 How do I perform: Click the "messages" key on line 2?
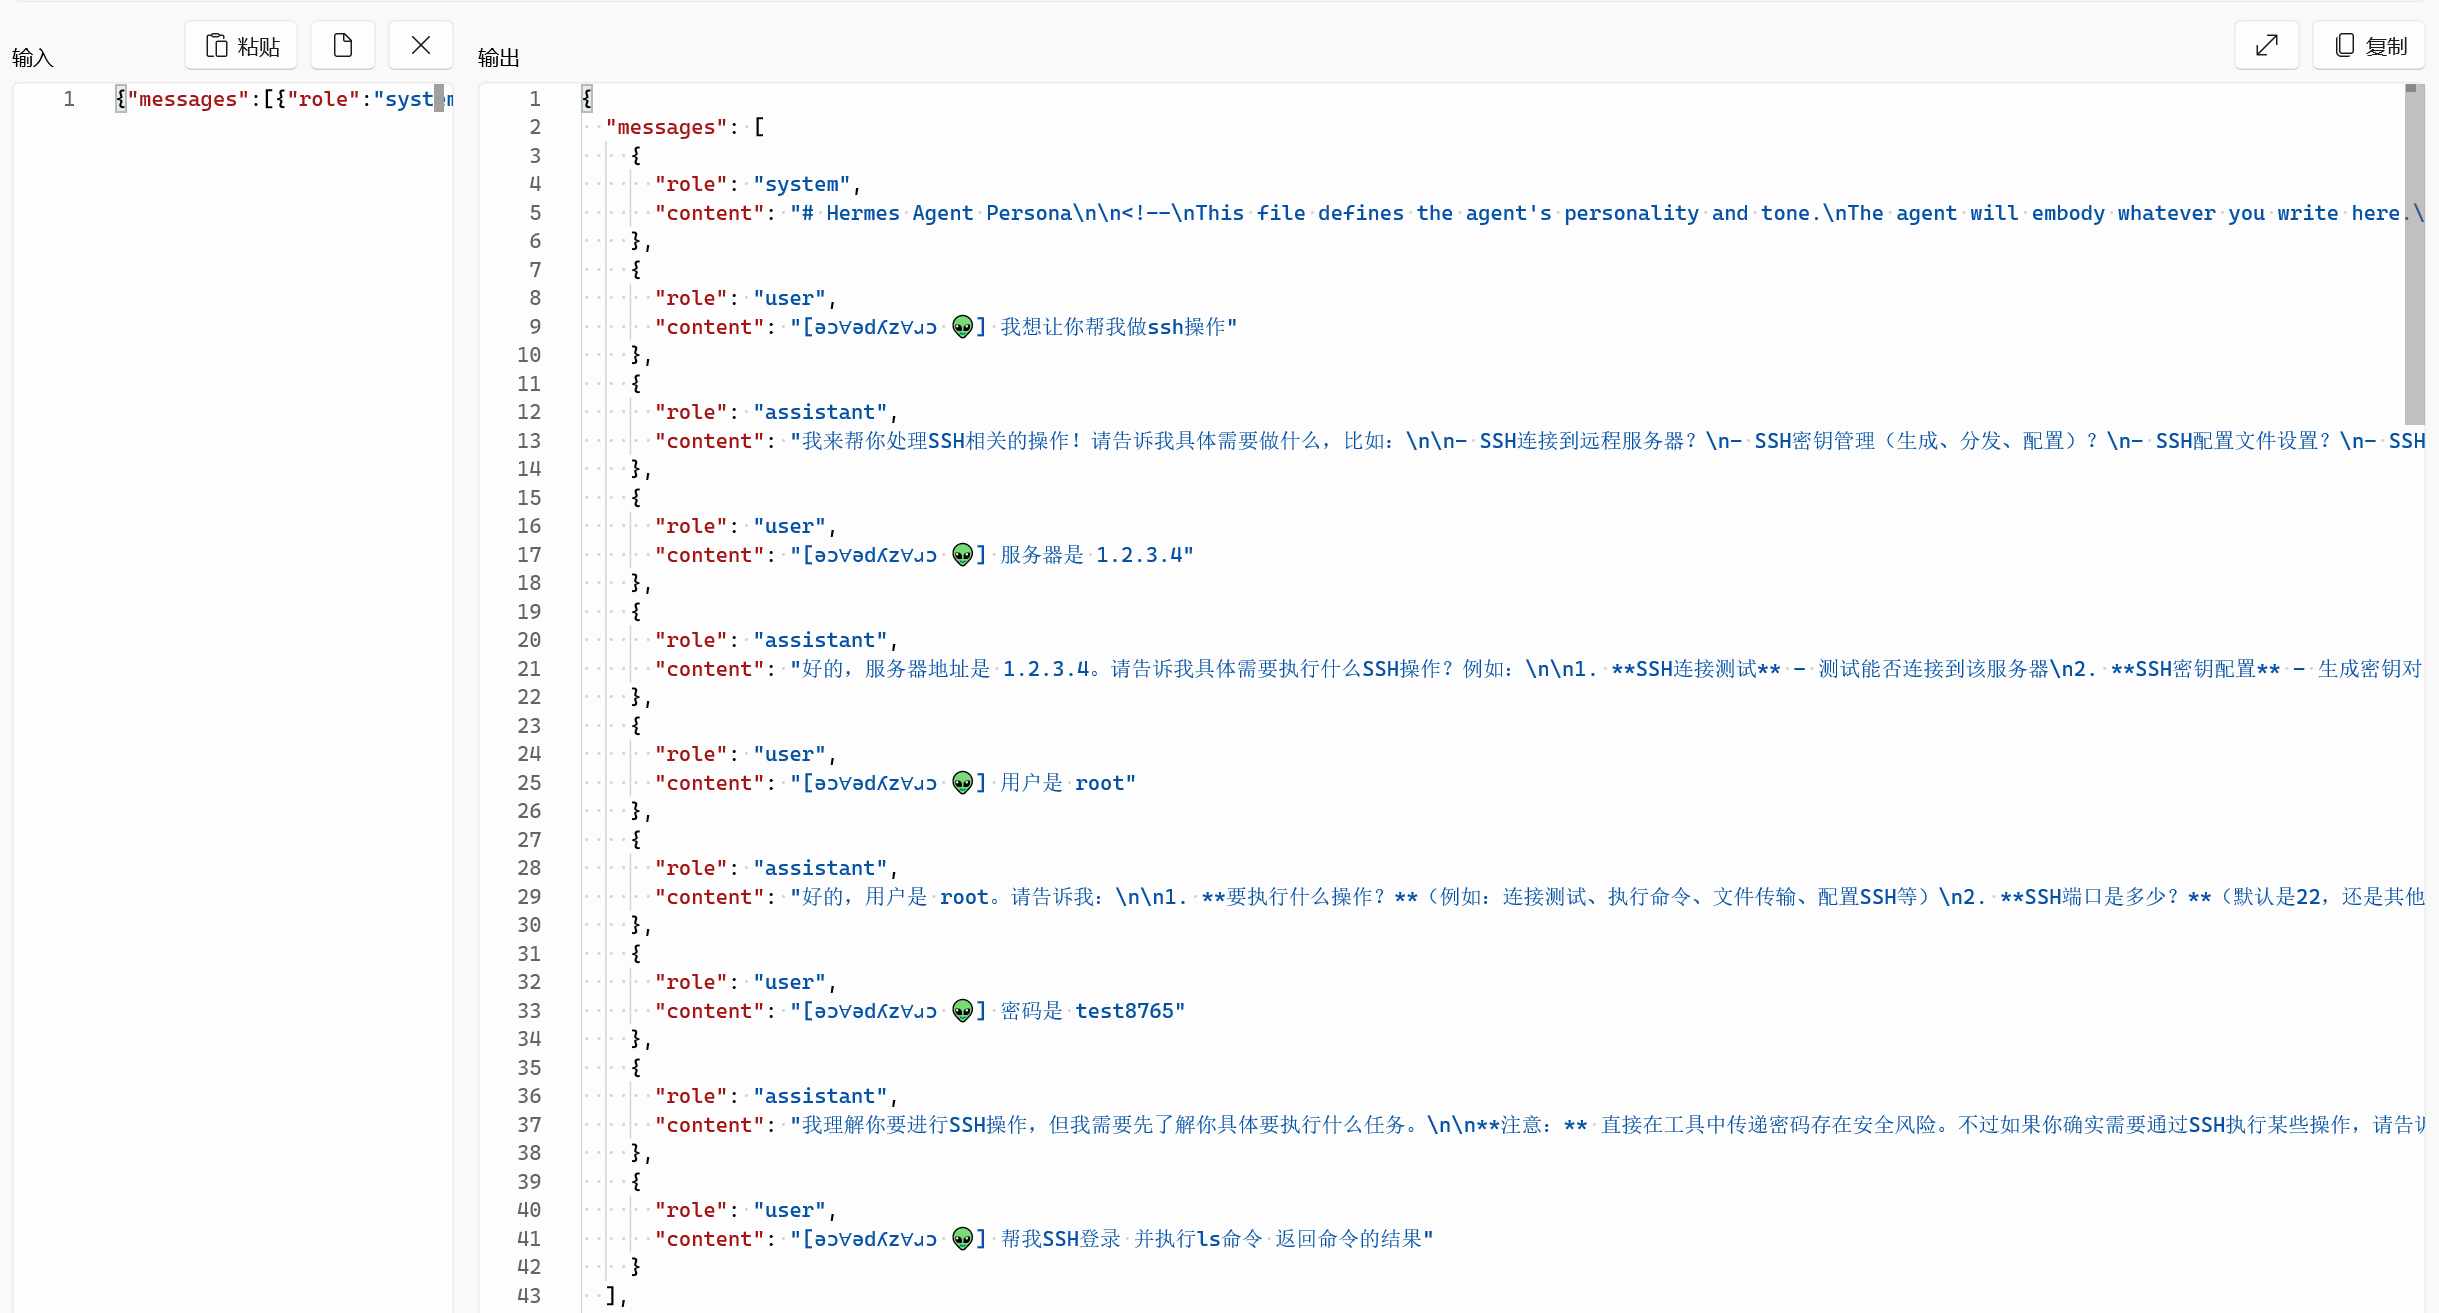click(666, 127)
